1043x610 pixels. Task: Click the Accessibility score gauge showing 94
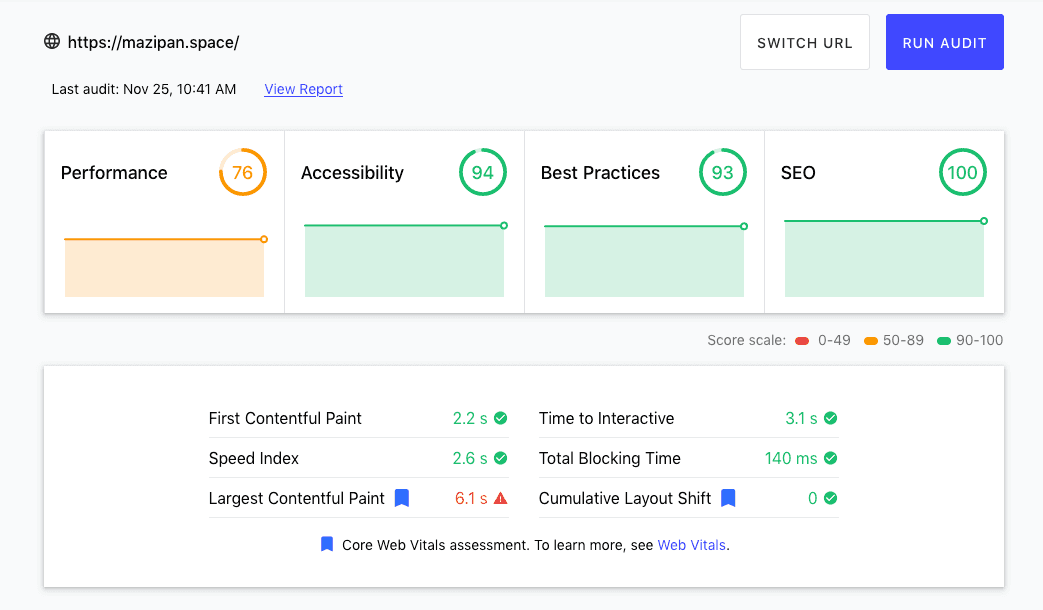coord(482,173)
